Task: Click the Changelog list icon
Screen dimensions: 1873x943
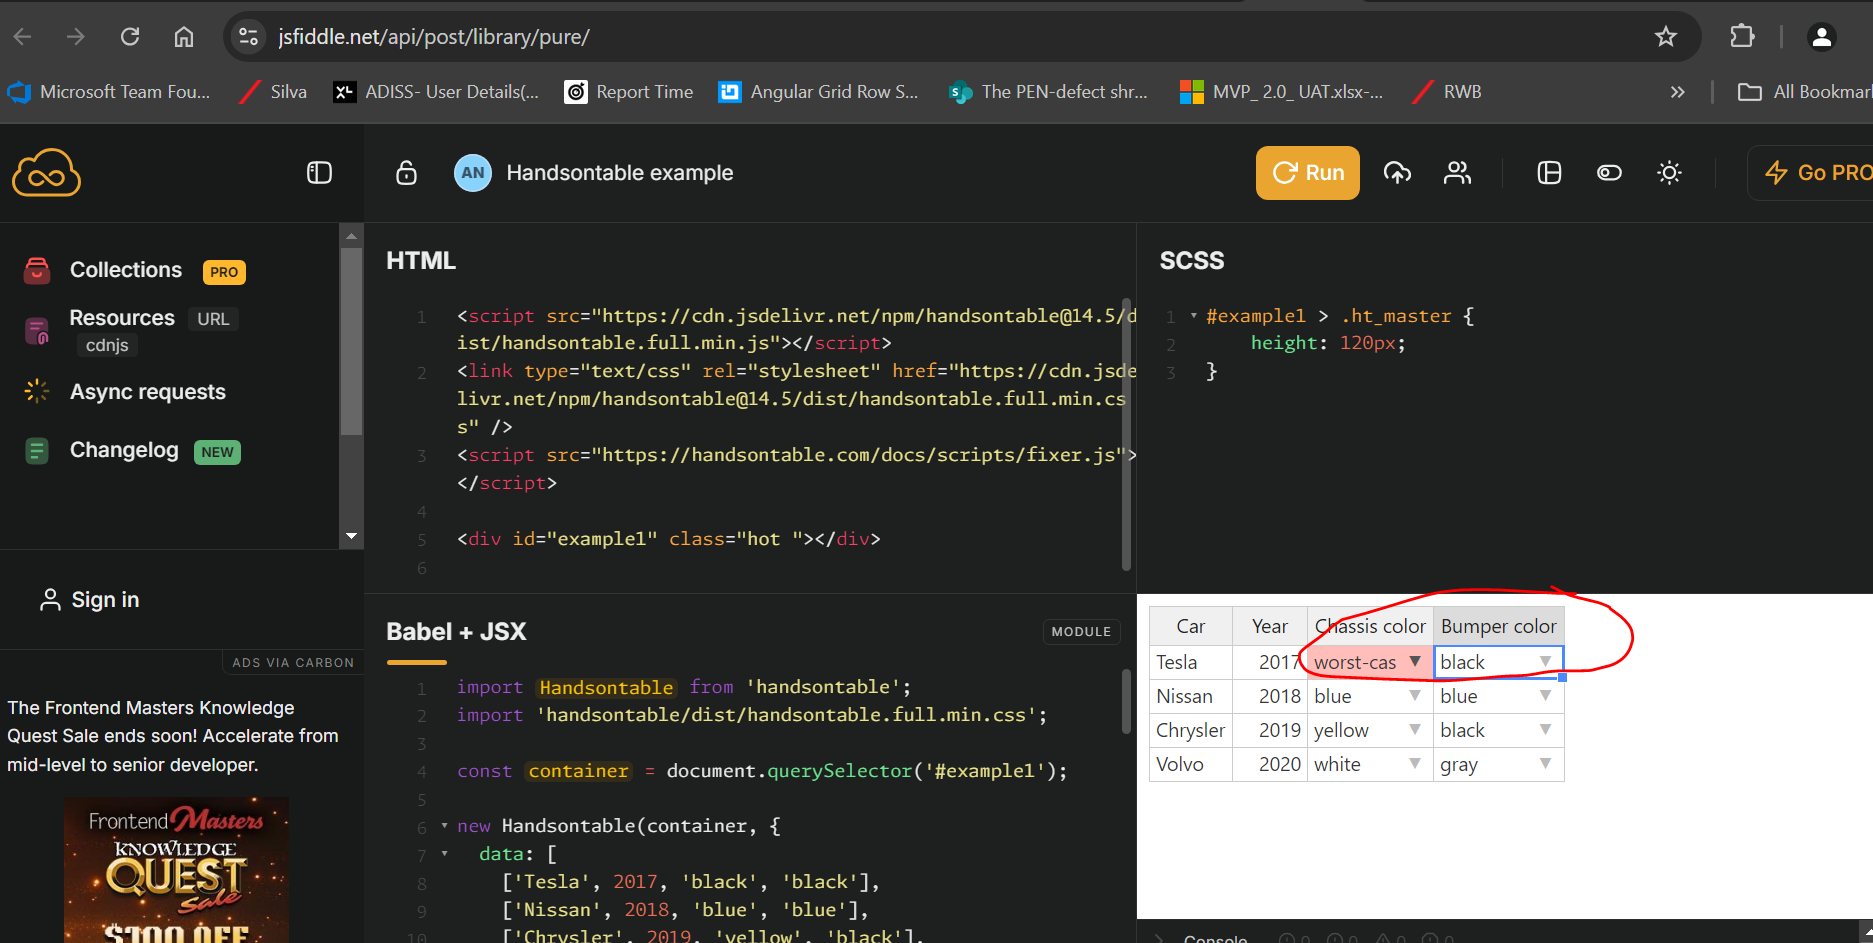Action: pos(37,451)
